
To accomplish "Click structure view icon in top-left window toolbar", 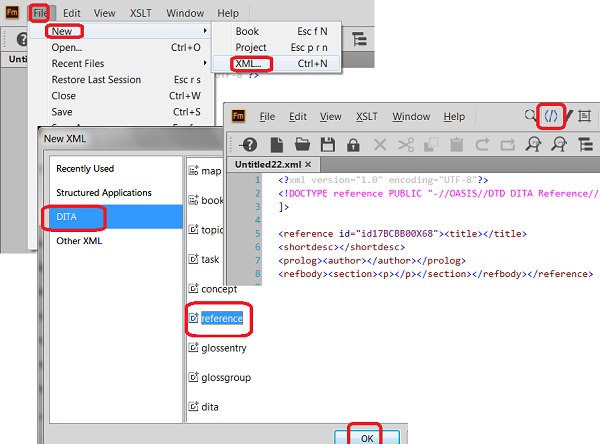I will coord(359,39).
